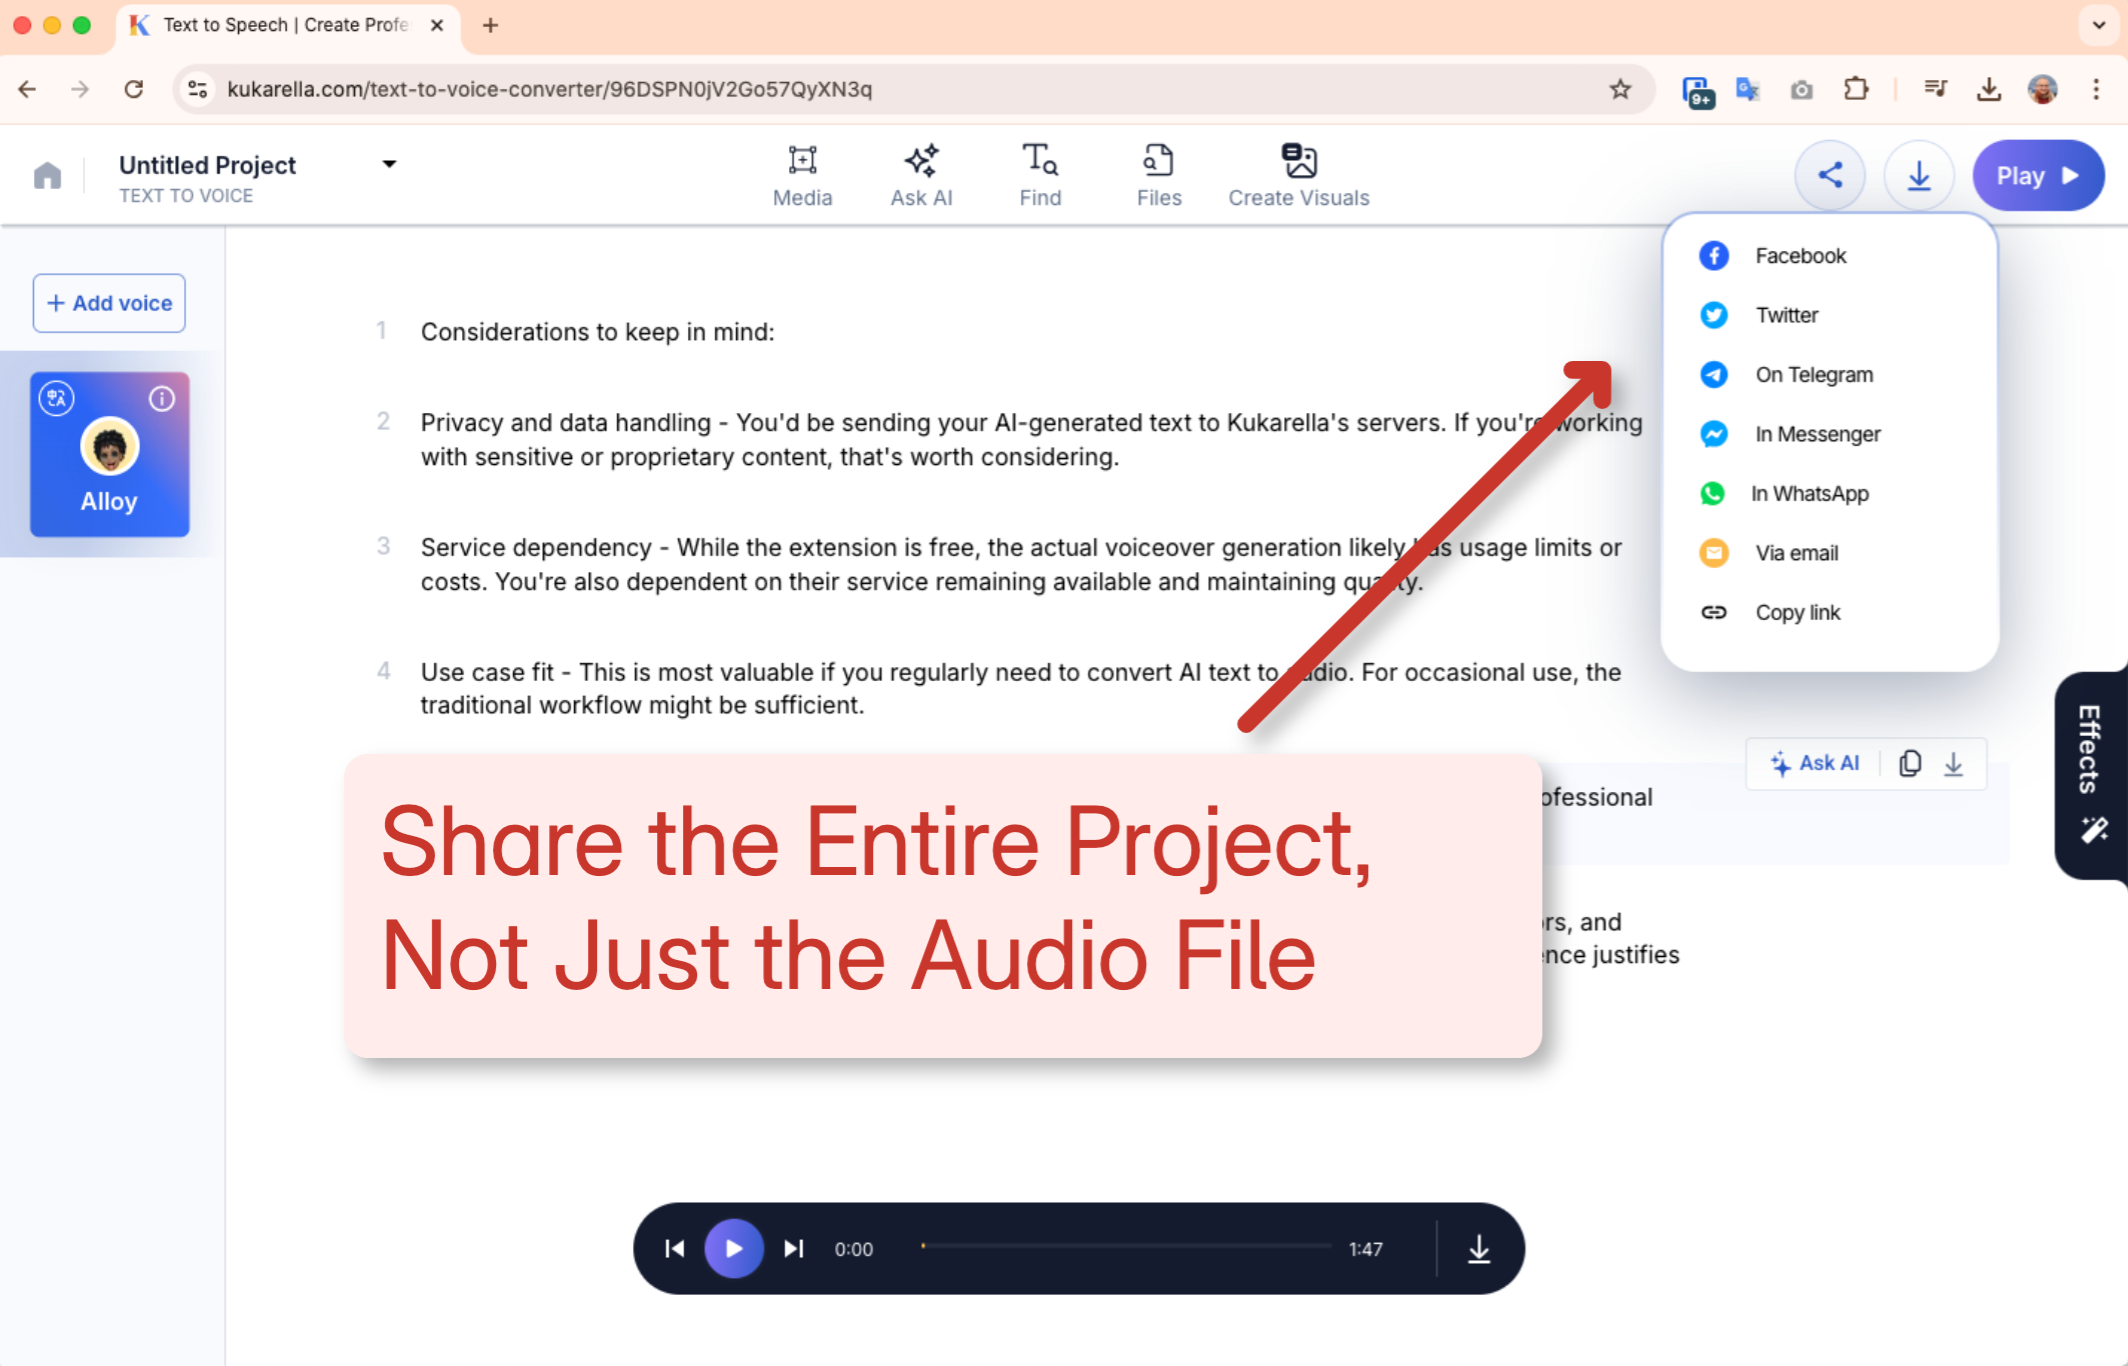Open the Files tool
This screenshot has height=1366, width=2128.
(x=1159, y=176)
